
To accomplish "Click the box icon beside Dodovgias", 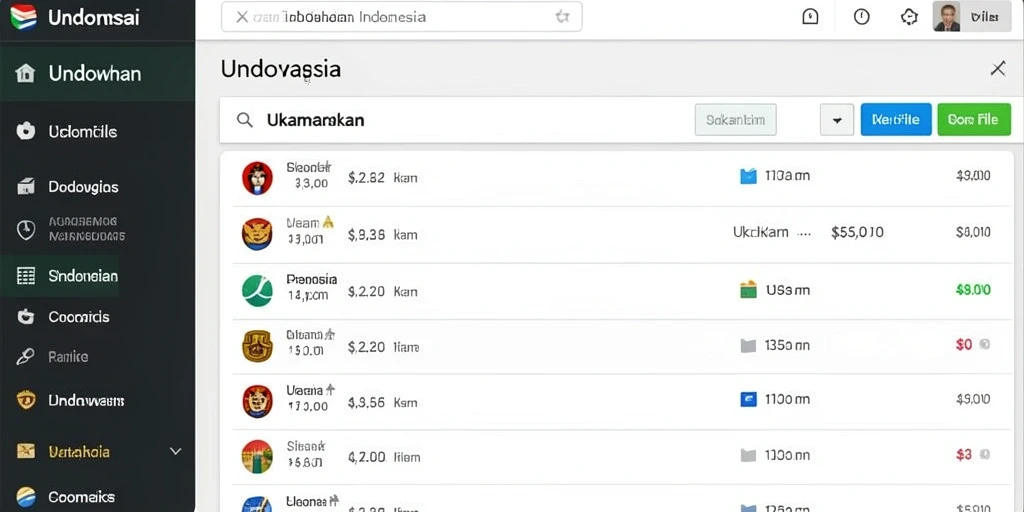I will [25, 187].
